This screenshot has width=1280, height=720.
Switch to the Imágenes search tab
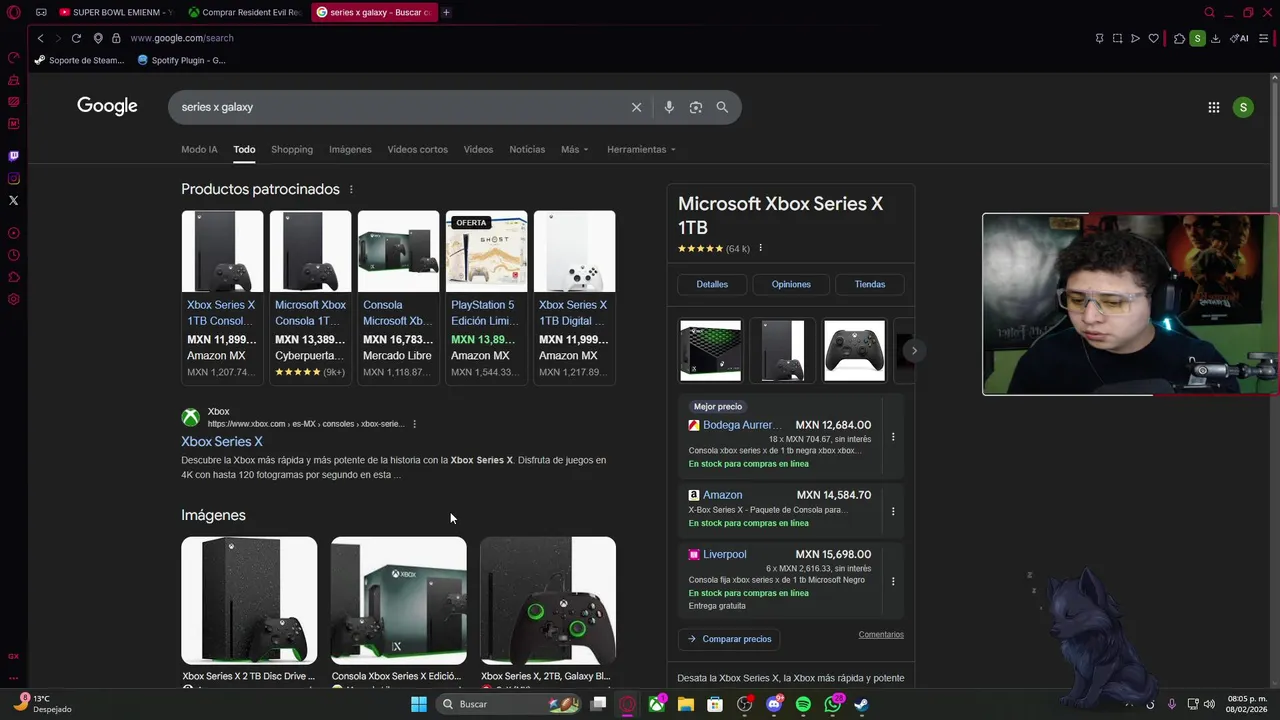pos(350,149)
